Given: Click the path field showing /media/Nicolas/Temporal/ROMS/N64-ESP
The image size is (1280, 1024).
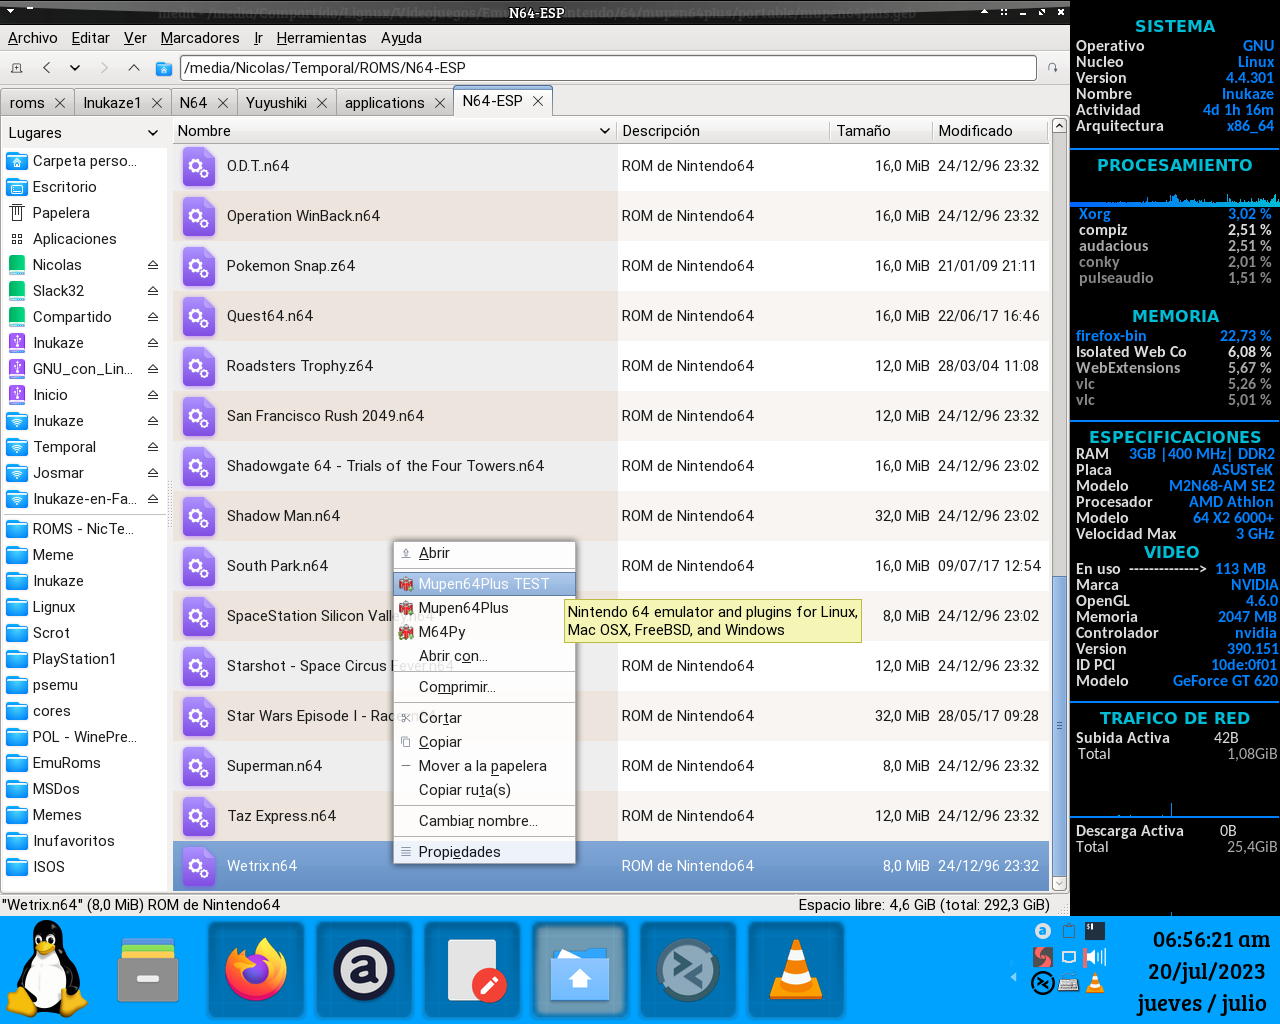Looking at the screenshot, I should 608,68.
